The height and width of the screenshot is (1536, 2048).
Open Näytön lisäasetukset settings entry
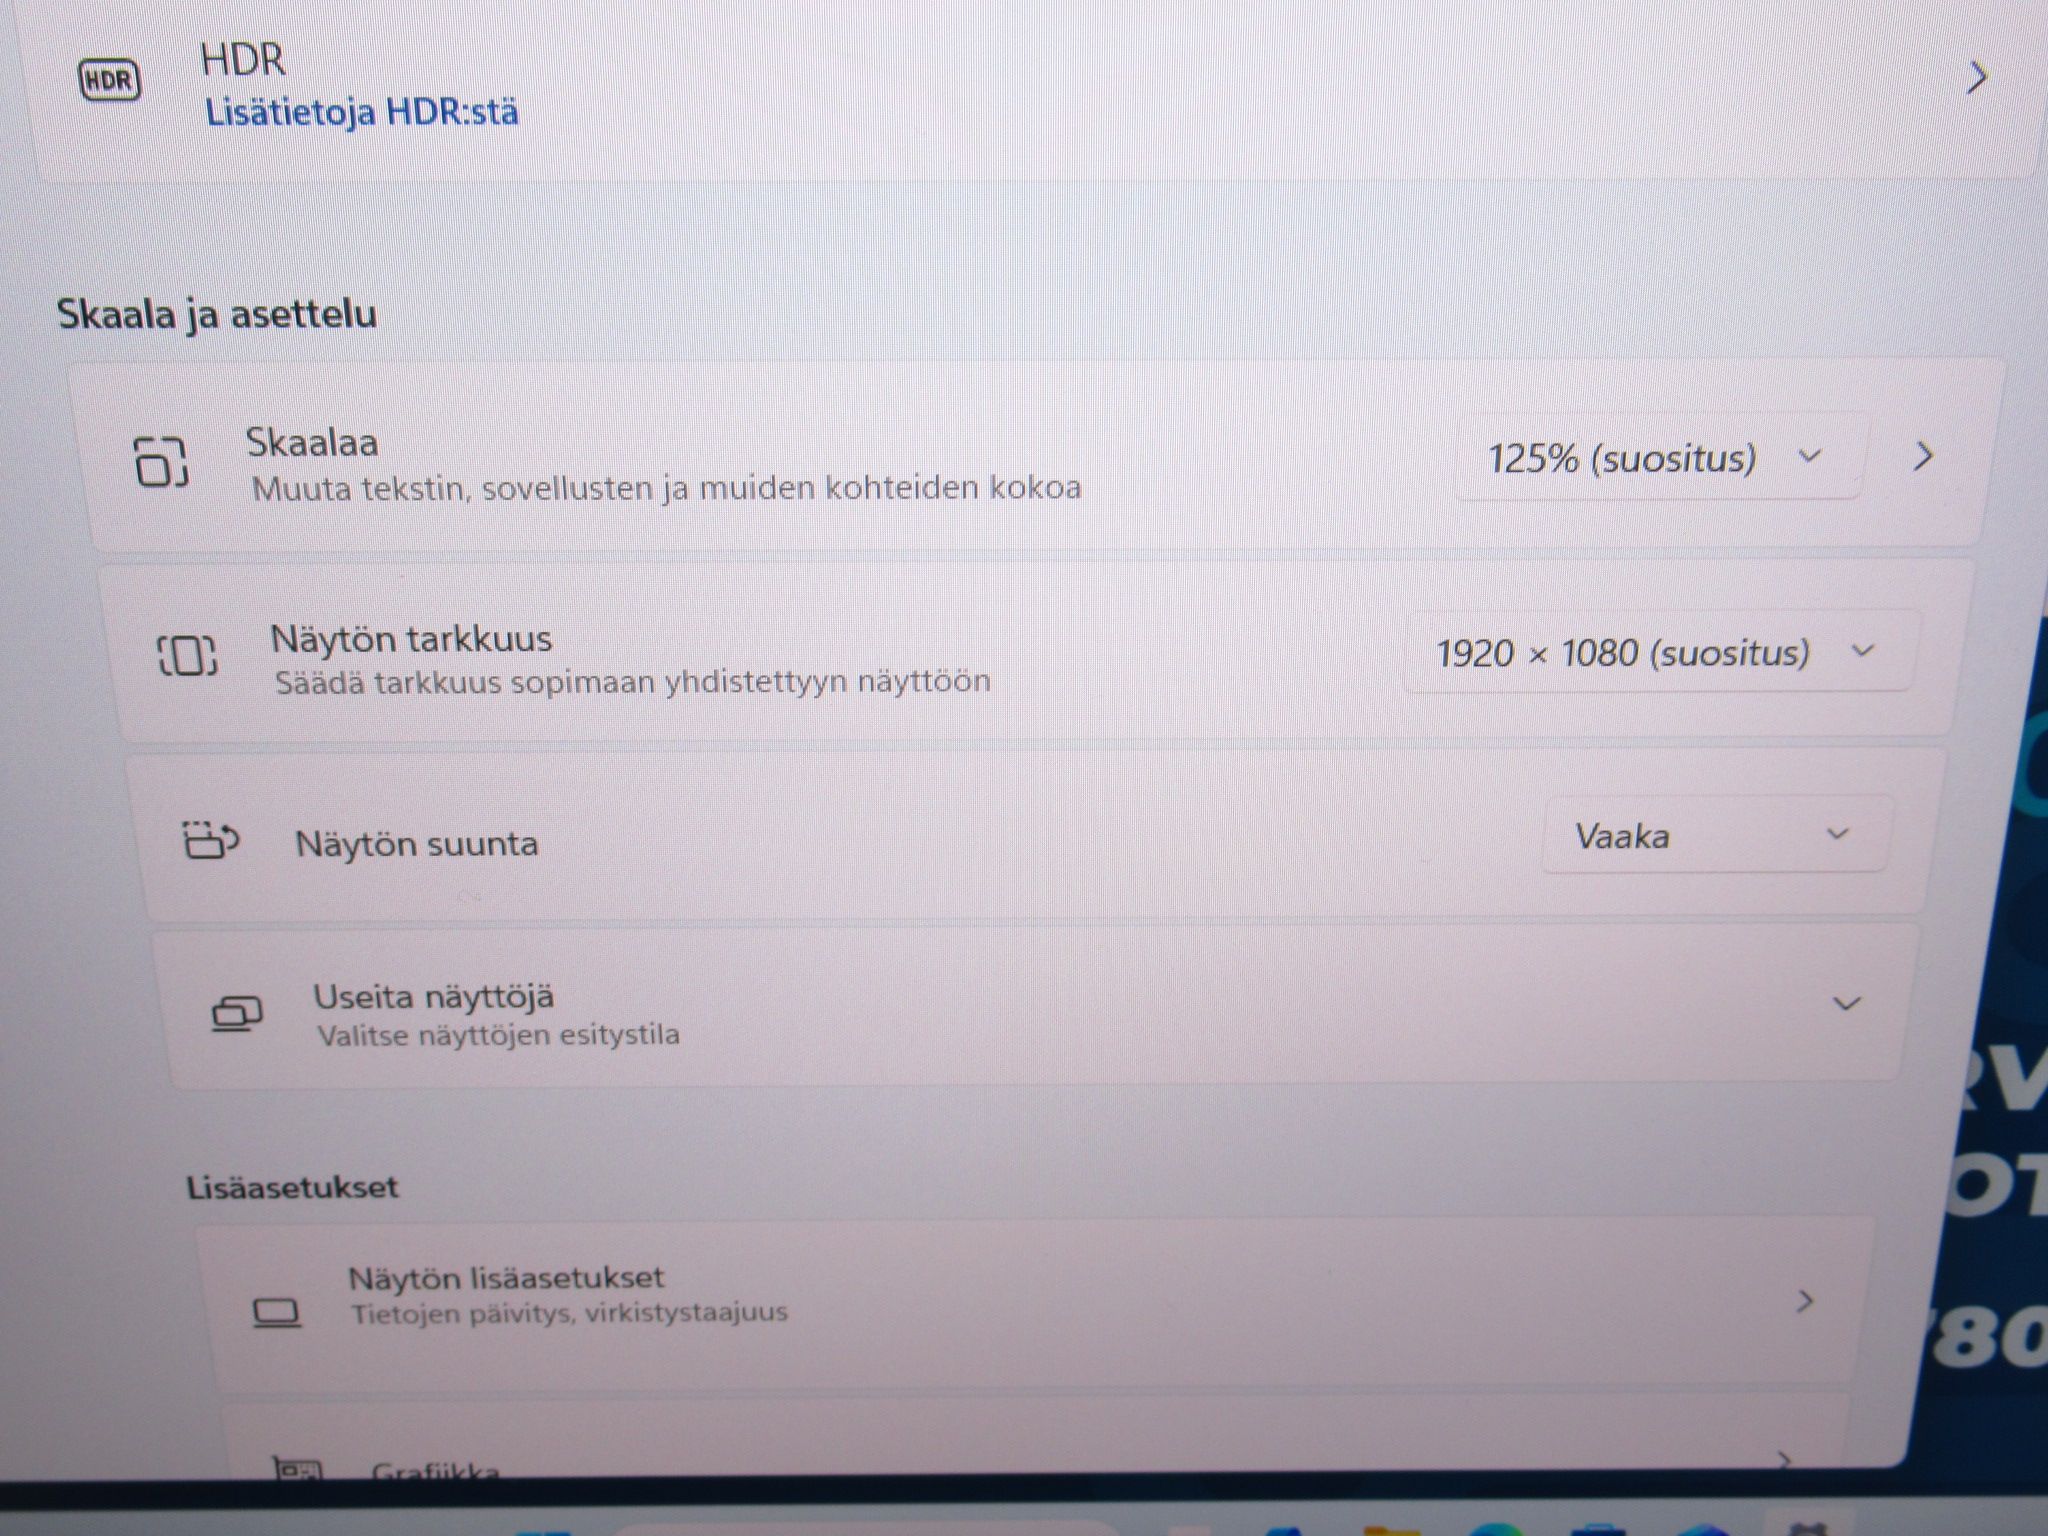pos(1030,1301)
